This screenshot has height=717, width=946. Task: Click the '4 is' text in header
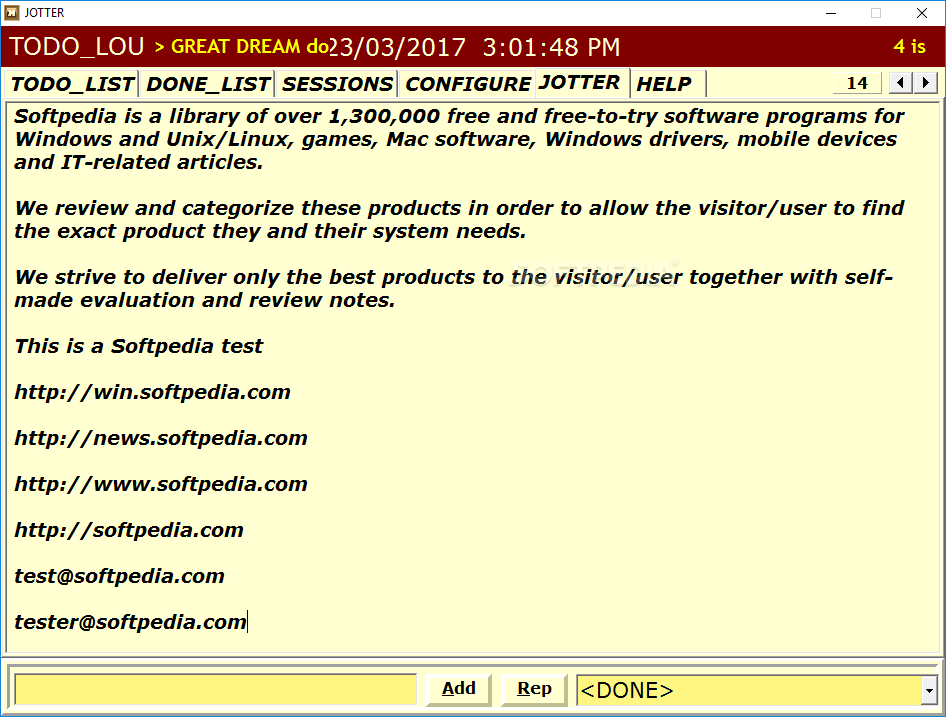coord(909,46)
